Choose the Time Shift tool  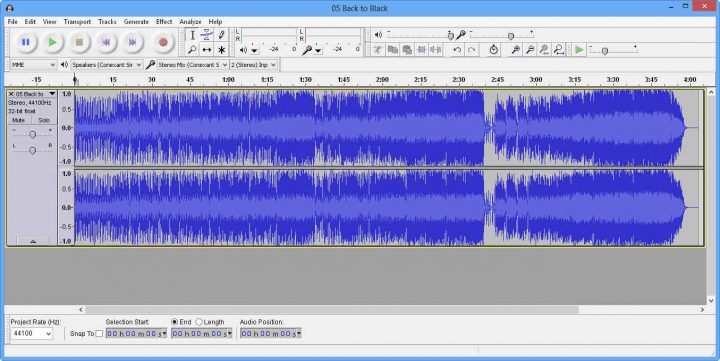[x=207, y=50]
